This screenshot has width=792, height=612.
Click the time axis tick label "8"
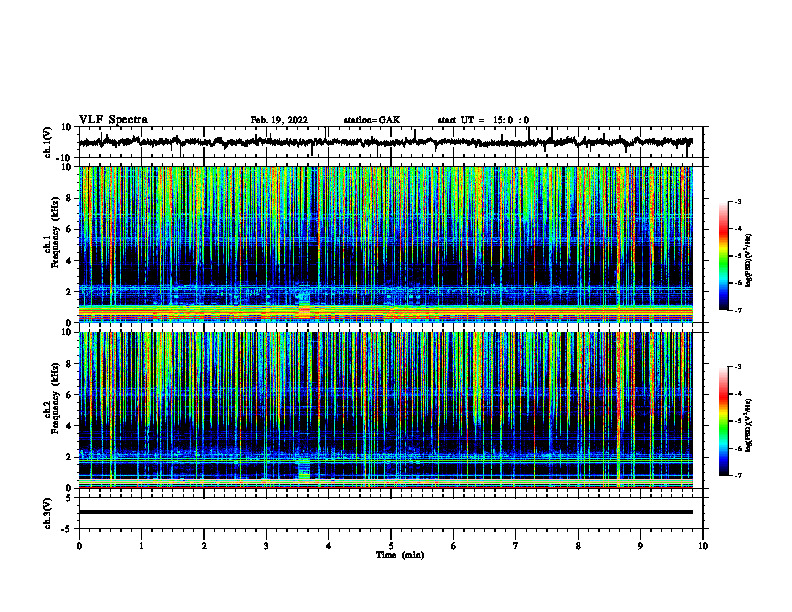(578, 546)
